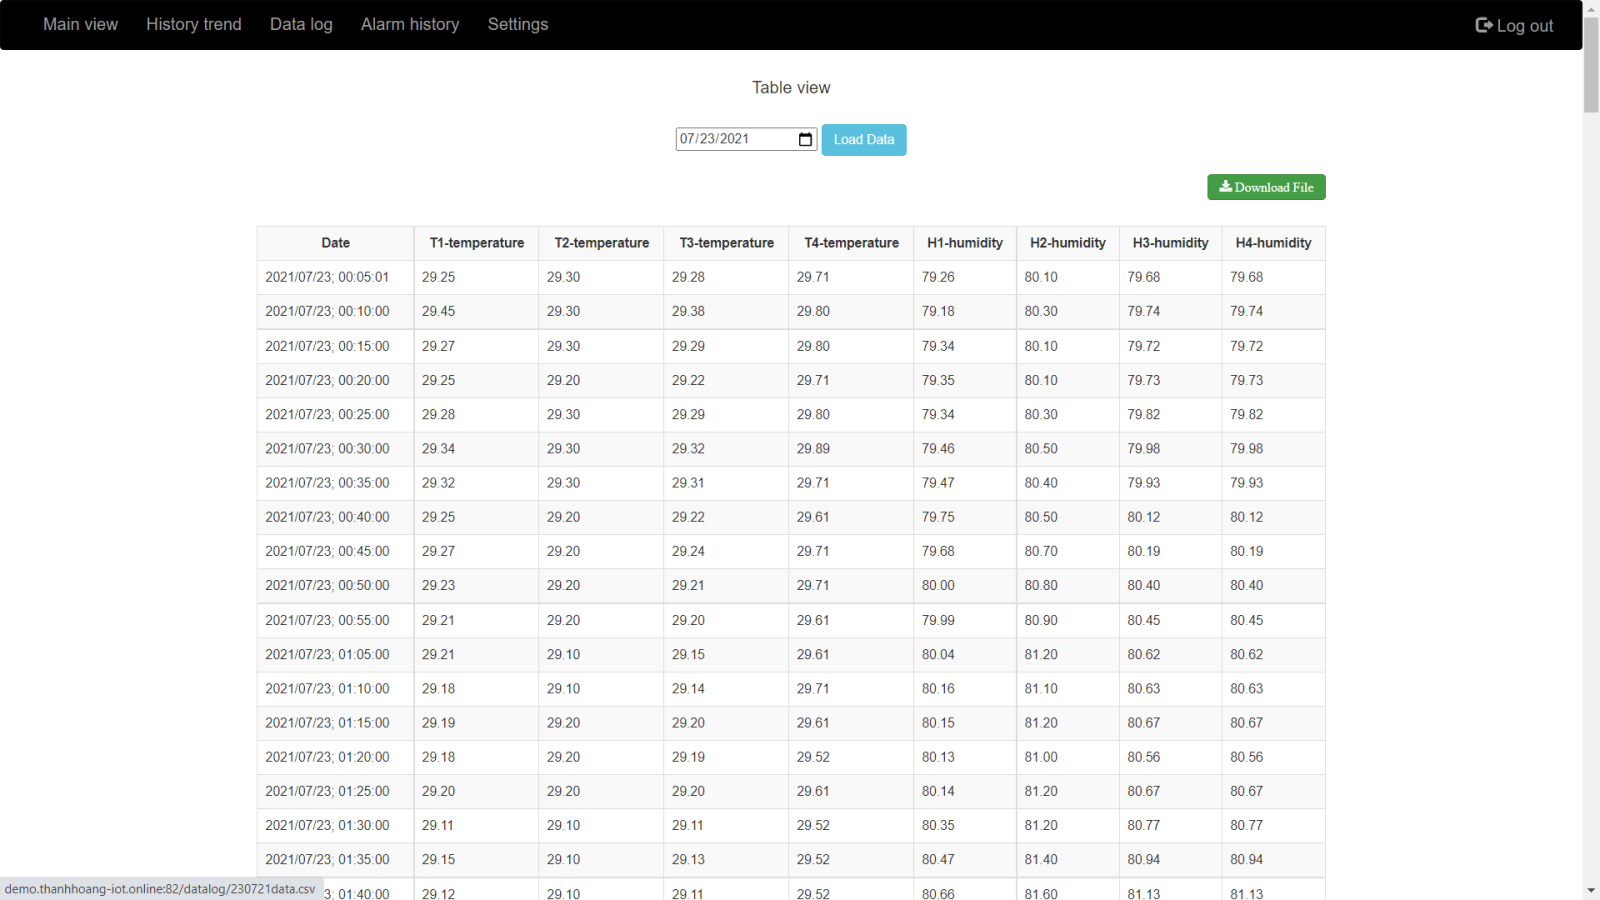Click the T2-temperature column header
The height and width of the screenshot is (900, 1600).
click(602, 243)
